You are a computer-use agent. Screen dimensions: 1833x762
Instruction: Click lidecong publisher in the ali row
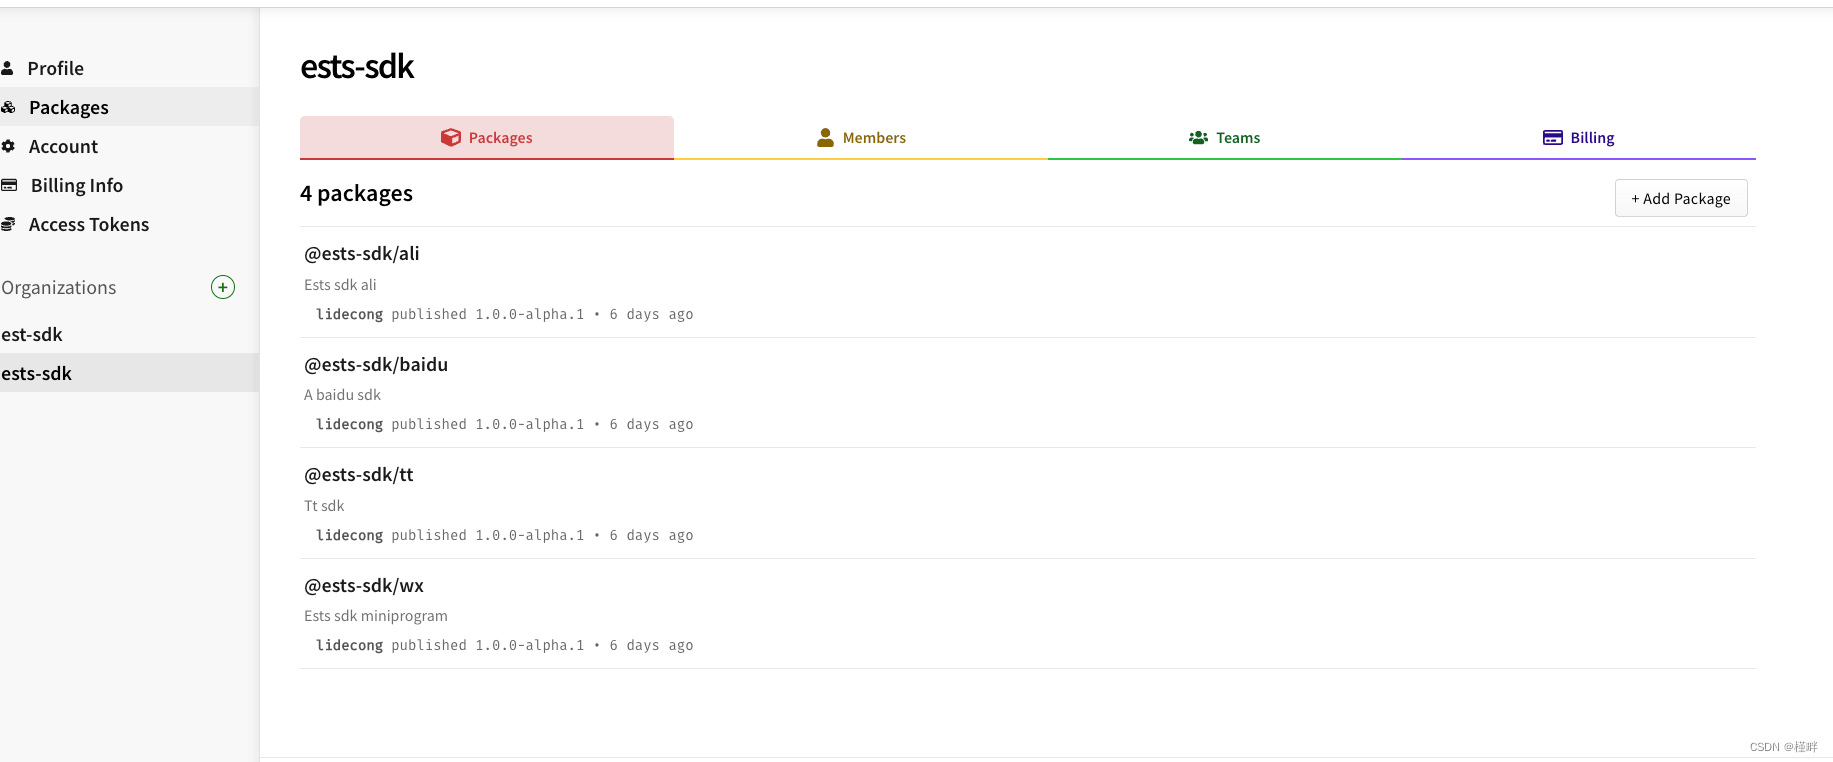350,314
